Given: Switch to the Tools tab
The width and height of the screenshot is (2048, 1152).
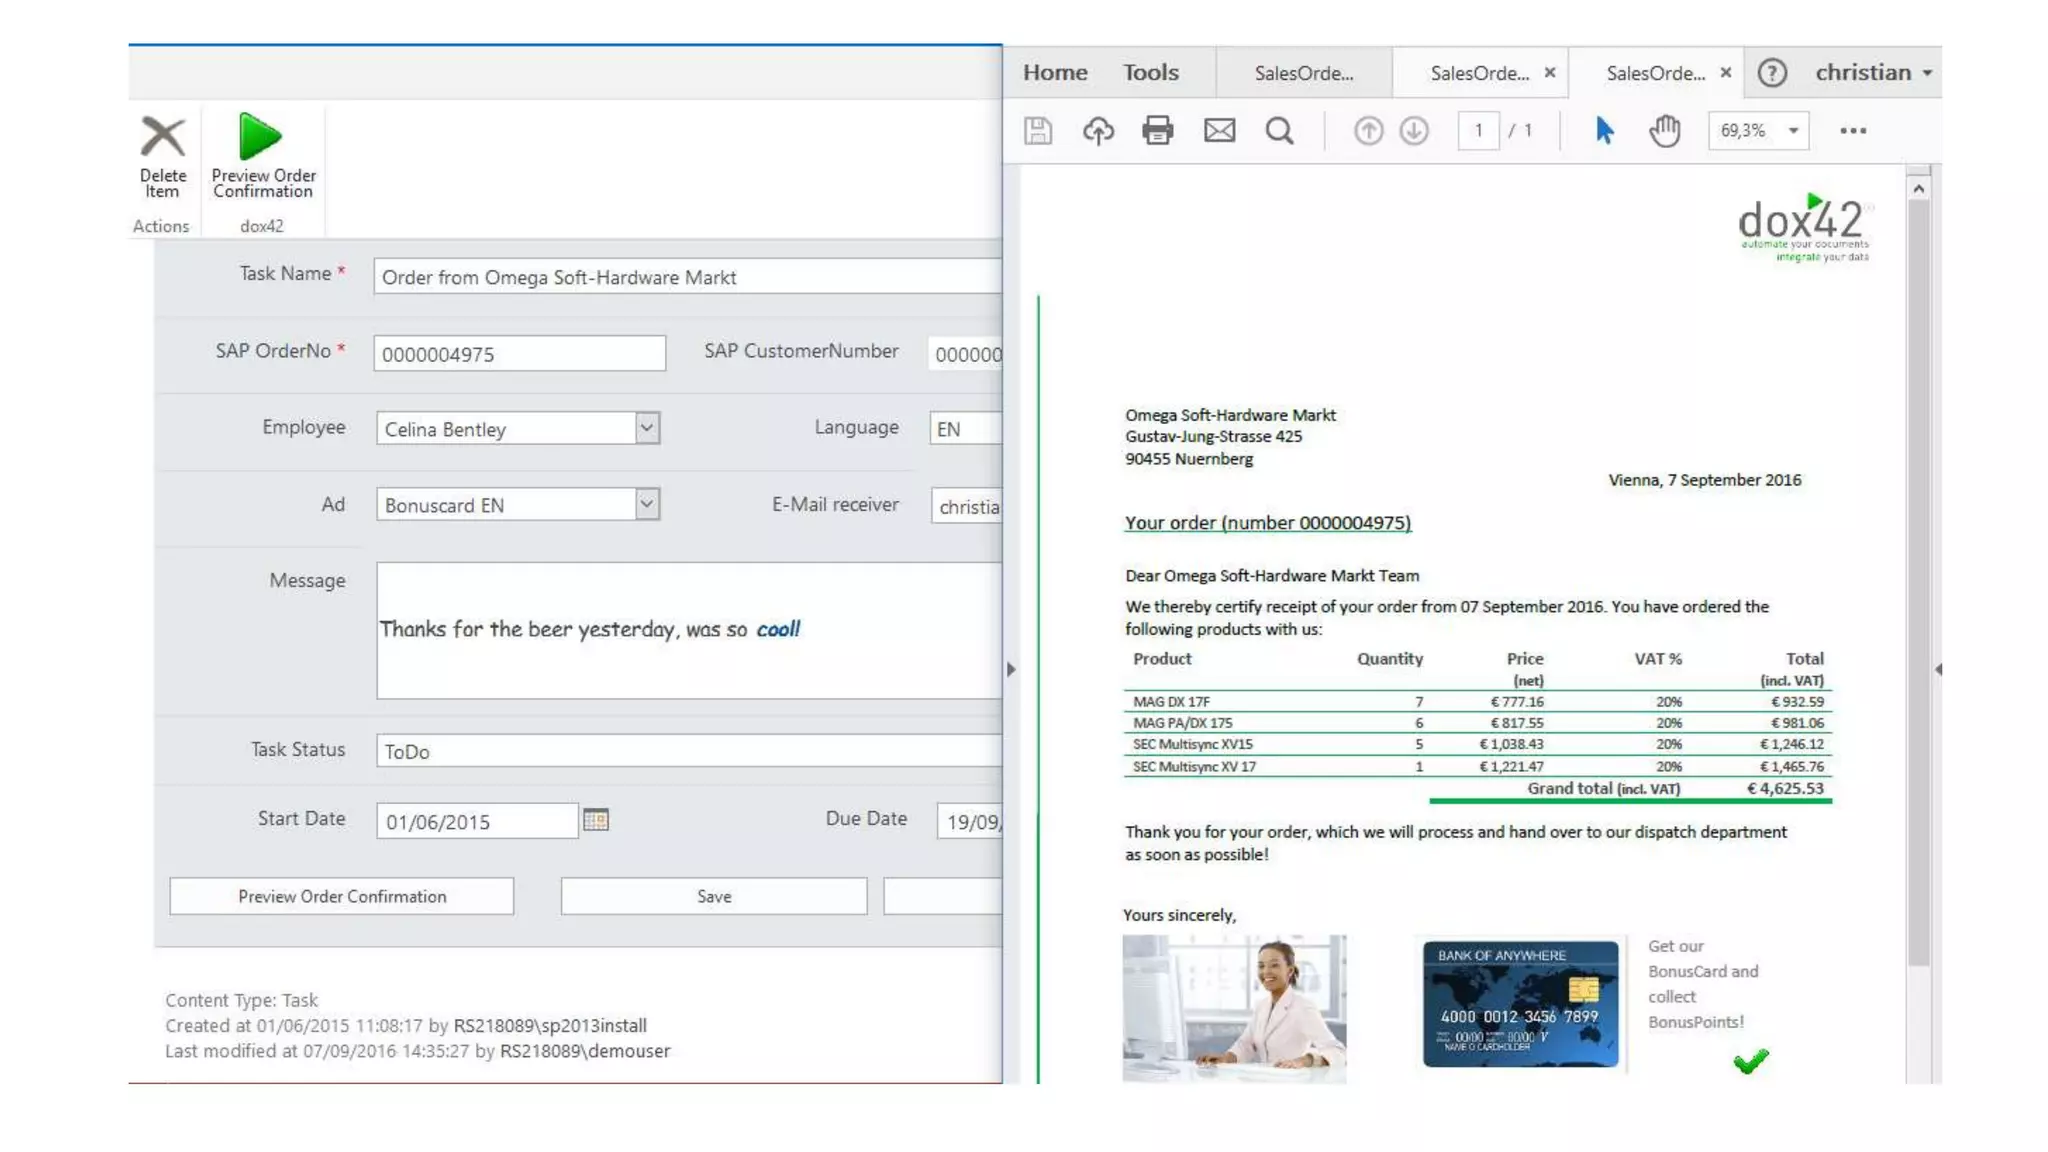Looking at the screenshot, I should pyautogui.click(x=1150, y=73).
